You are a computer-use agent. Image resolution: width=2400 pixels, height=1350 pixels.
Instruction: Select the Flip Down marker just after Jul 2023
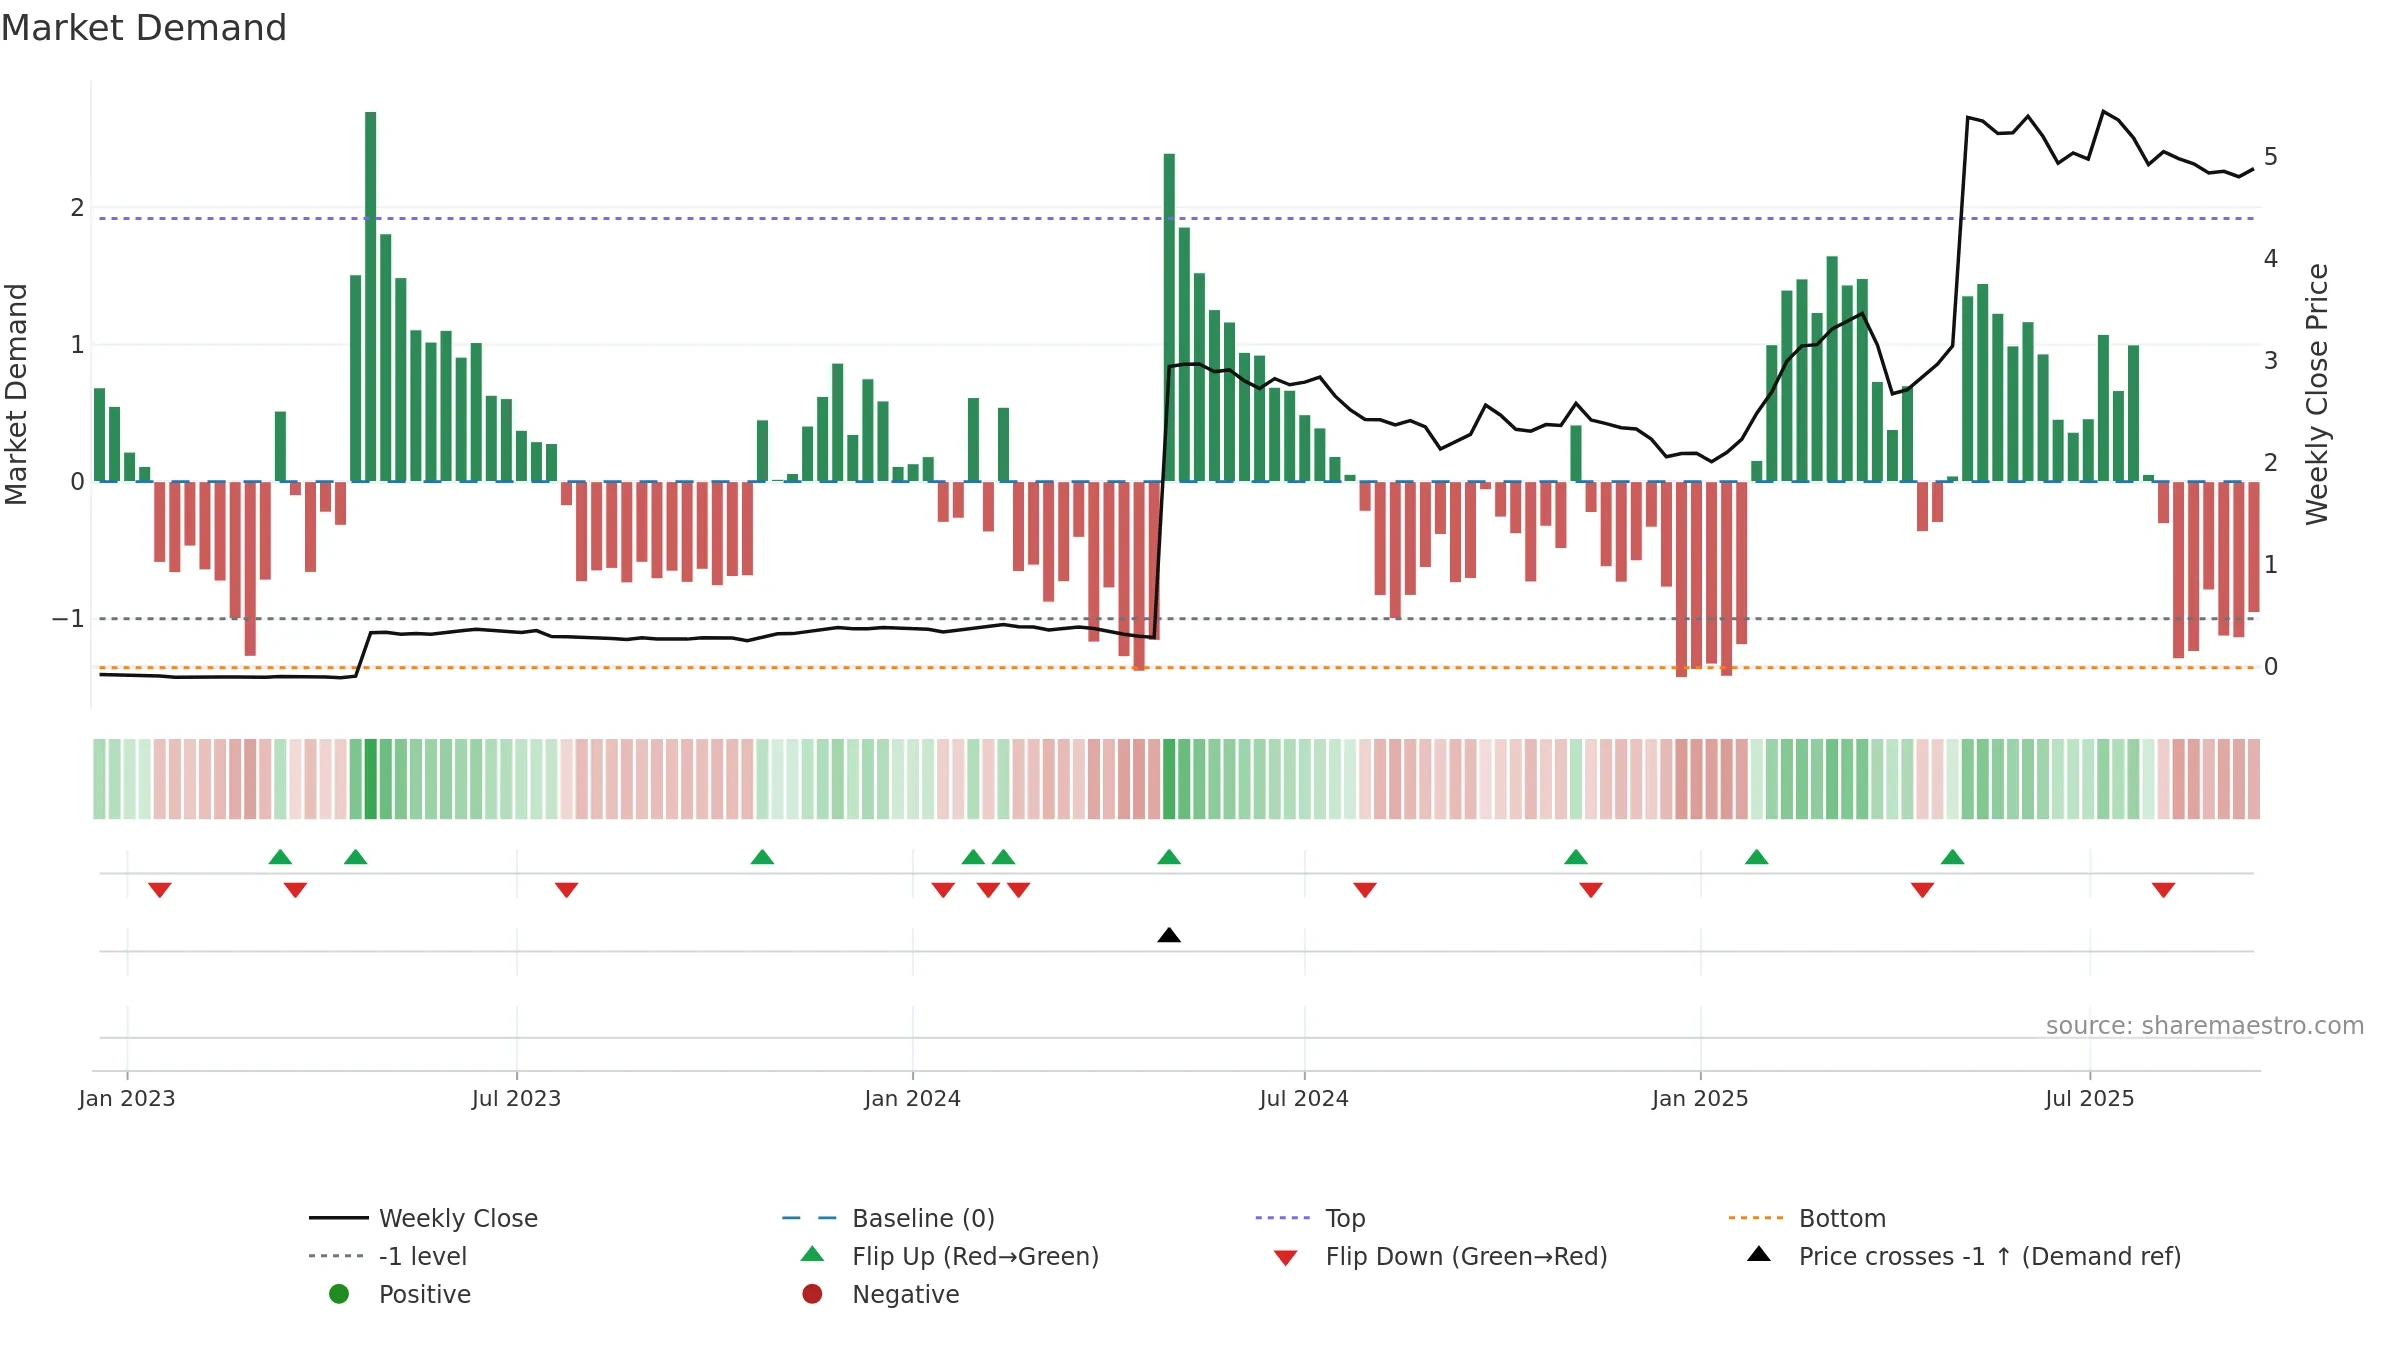567,890
